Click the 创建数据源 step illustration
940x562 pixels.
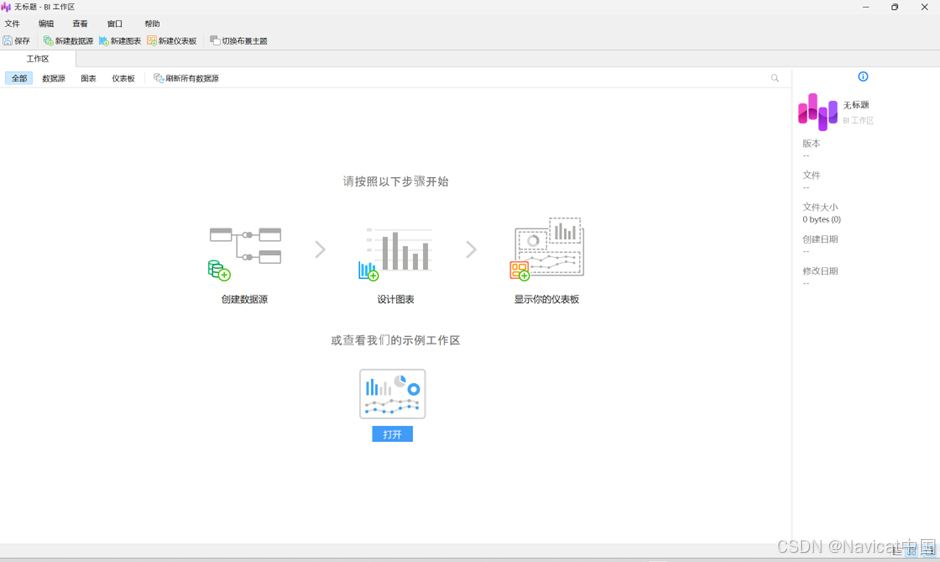coord(245,253)
